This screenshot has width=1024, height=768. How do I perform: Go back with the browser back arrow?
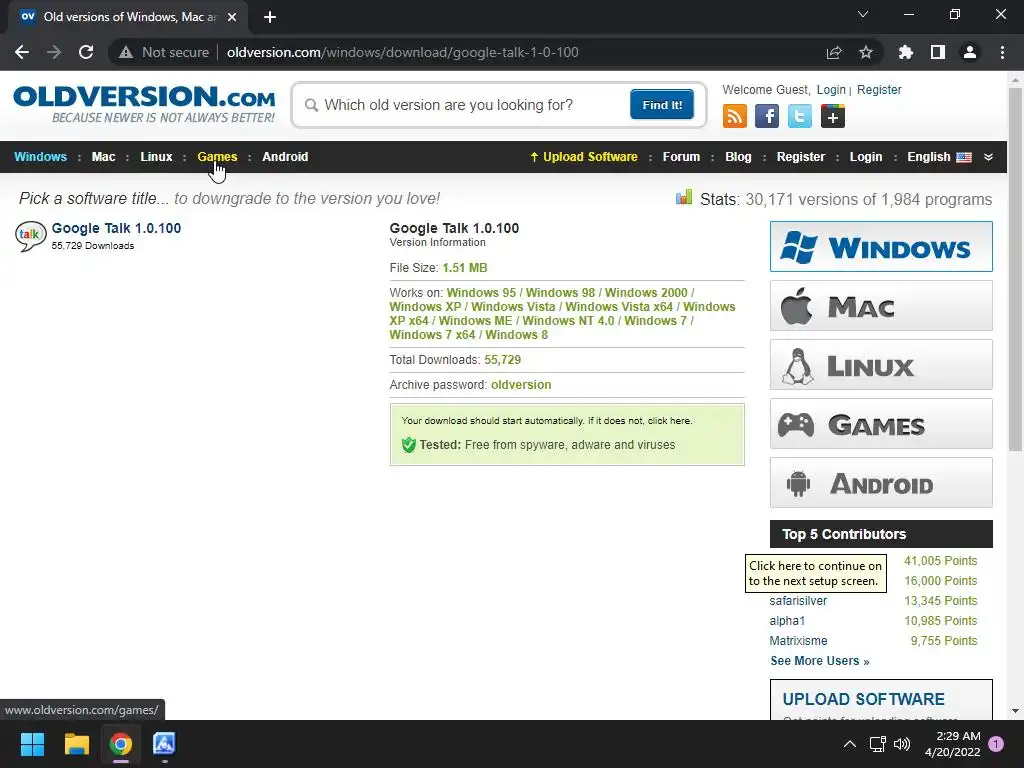pyautogui.click(x=22, y=52)
